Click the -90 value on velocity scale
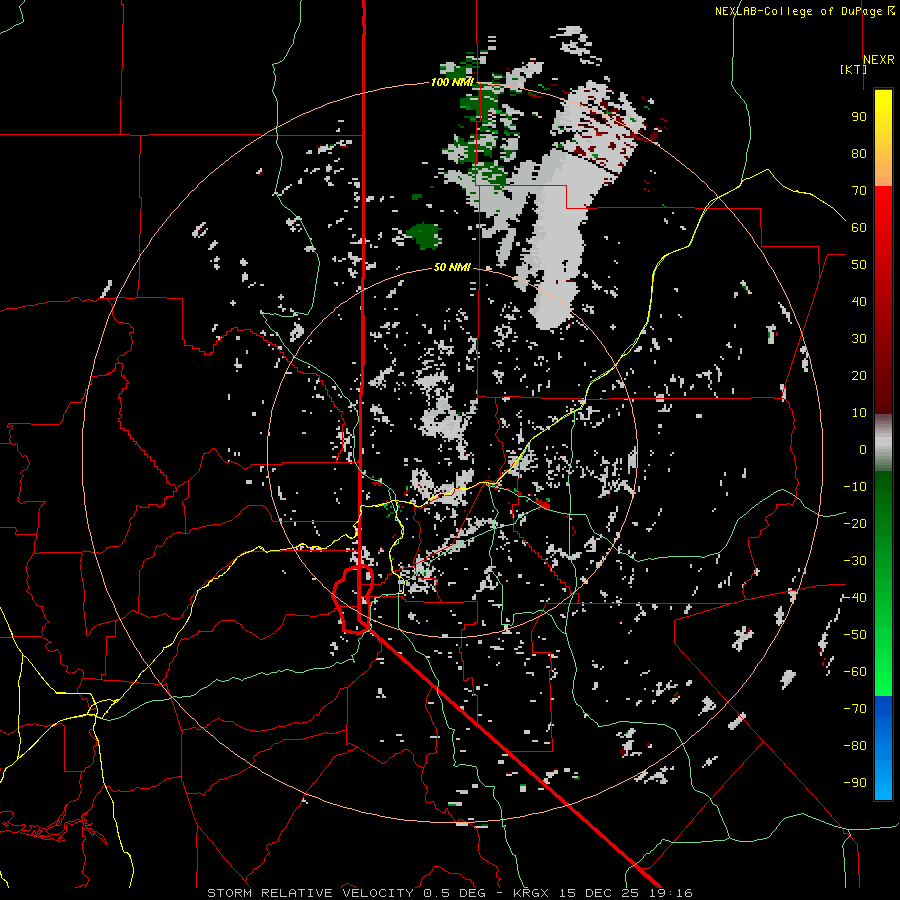 point(855,782)
